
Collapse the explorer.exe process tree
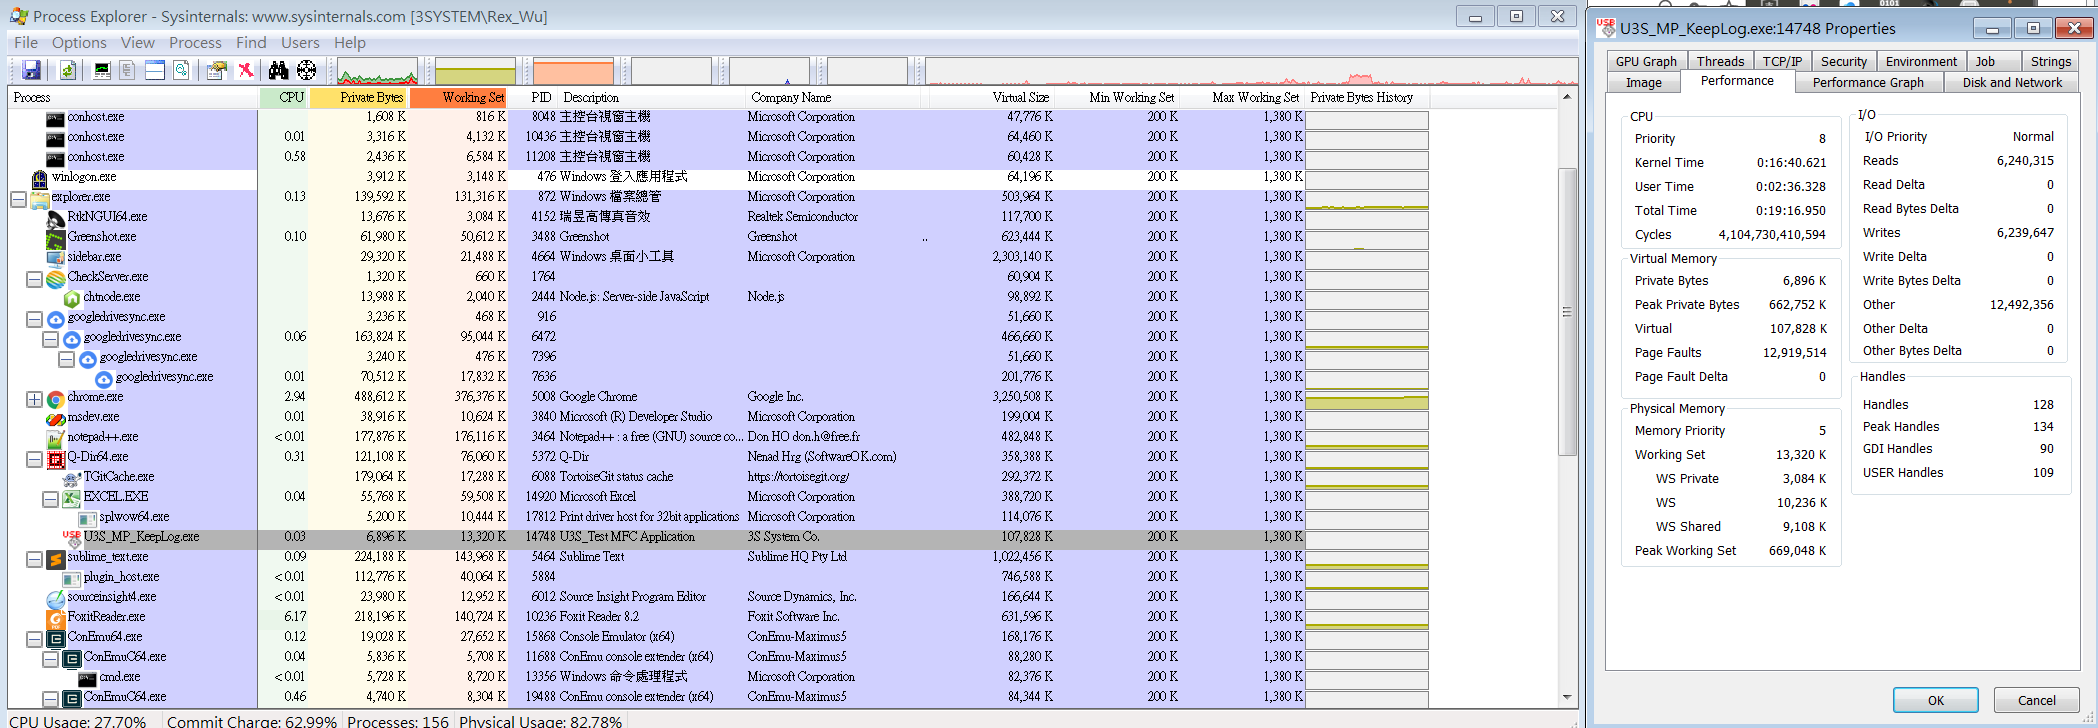(18, 200)
